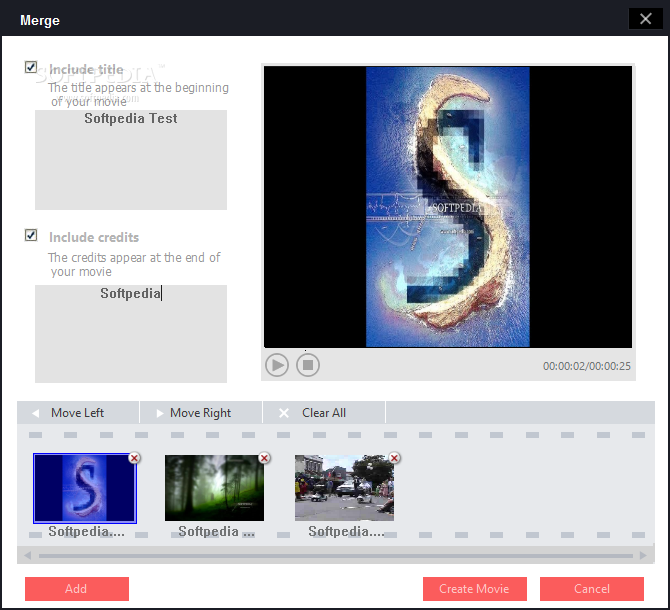Uncheck the Include title checkbox

(x=31, y=67)
